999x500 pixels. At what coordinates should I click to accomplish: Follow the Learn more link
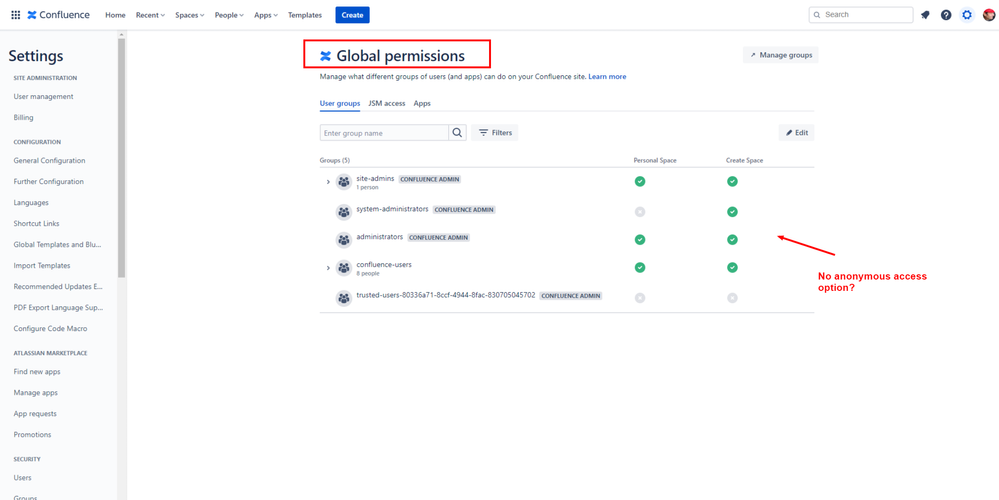click(x=607, y=76)
